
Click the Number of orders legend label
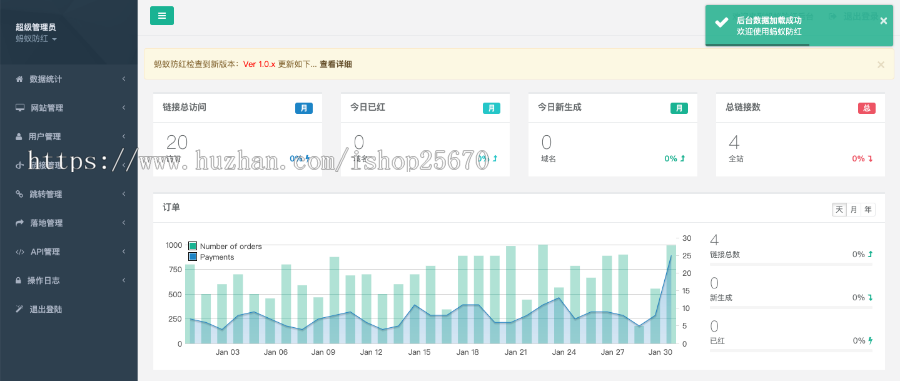pos(231,246)
